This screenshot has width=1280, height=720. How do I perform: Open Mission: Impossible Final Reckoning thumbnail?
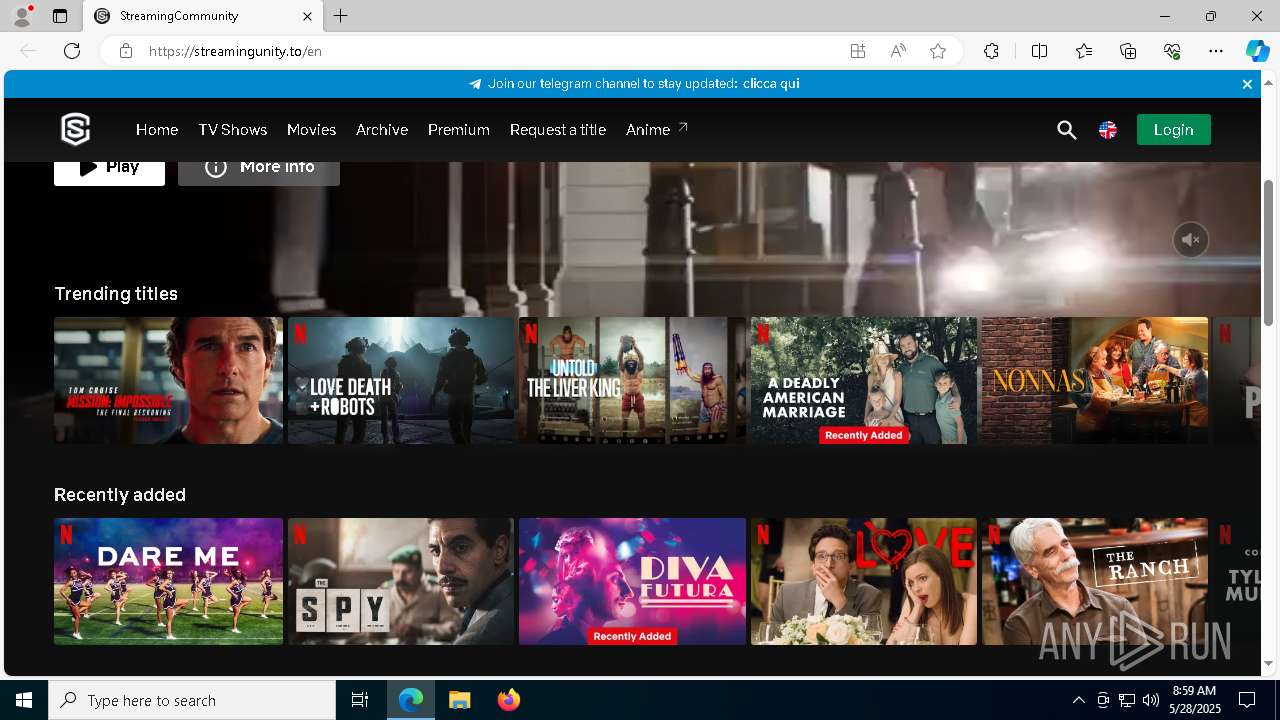click(x=168, y=381)
